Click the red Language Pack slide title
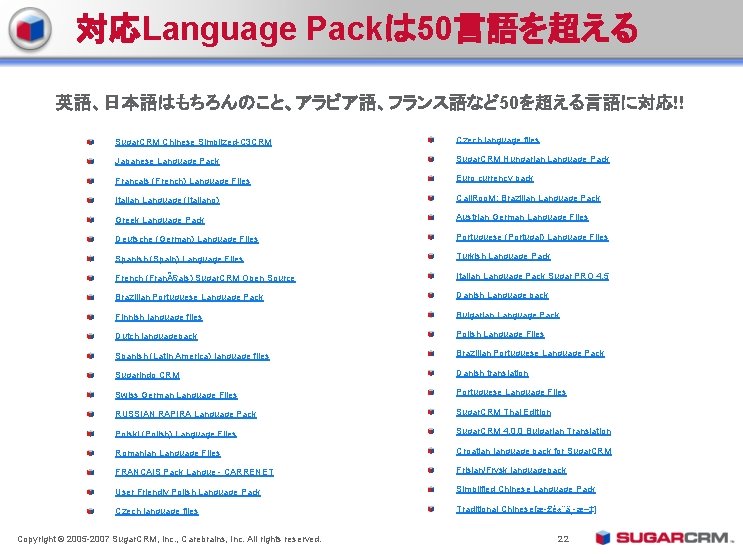This screenshot has height=554, width=743. (356, 29)
